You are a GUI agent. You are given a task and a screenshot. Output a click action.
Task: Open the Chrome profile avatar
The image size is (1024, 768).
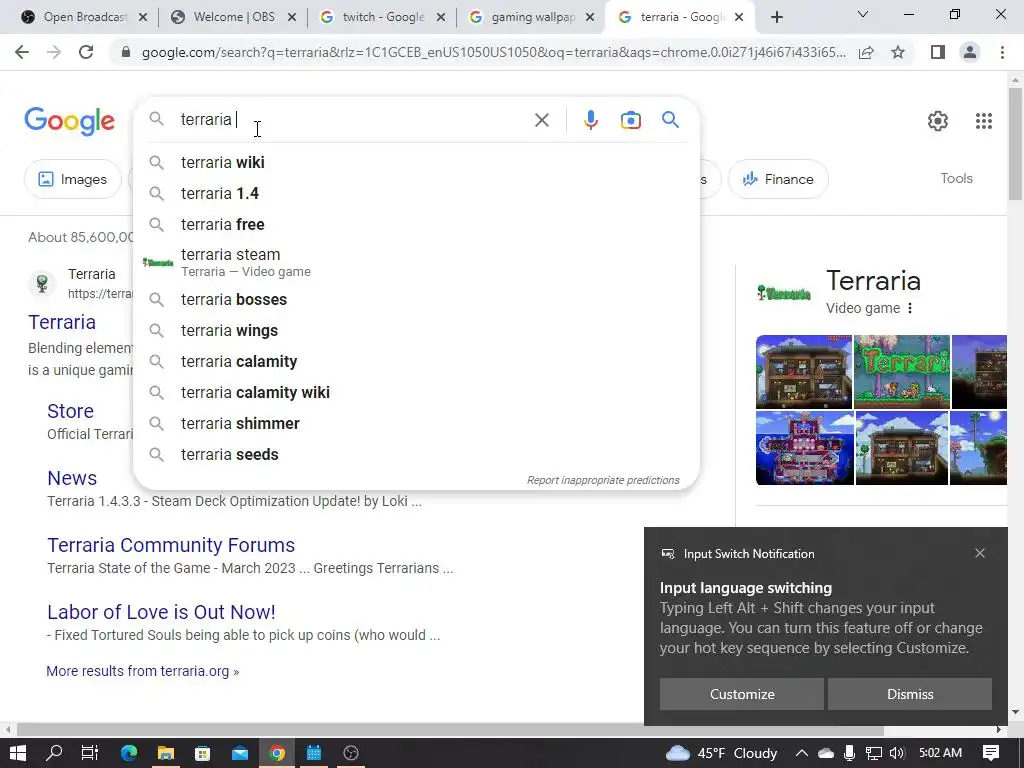tap(970, 52)
